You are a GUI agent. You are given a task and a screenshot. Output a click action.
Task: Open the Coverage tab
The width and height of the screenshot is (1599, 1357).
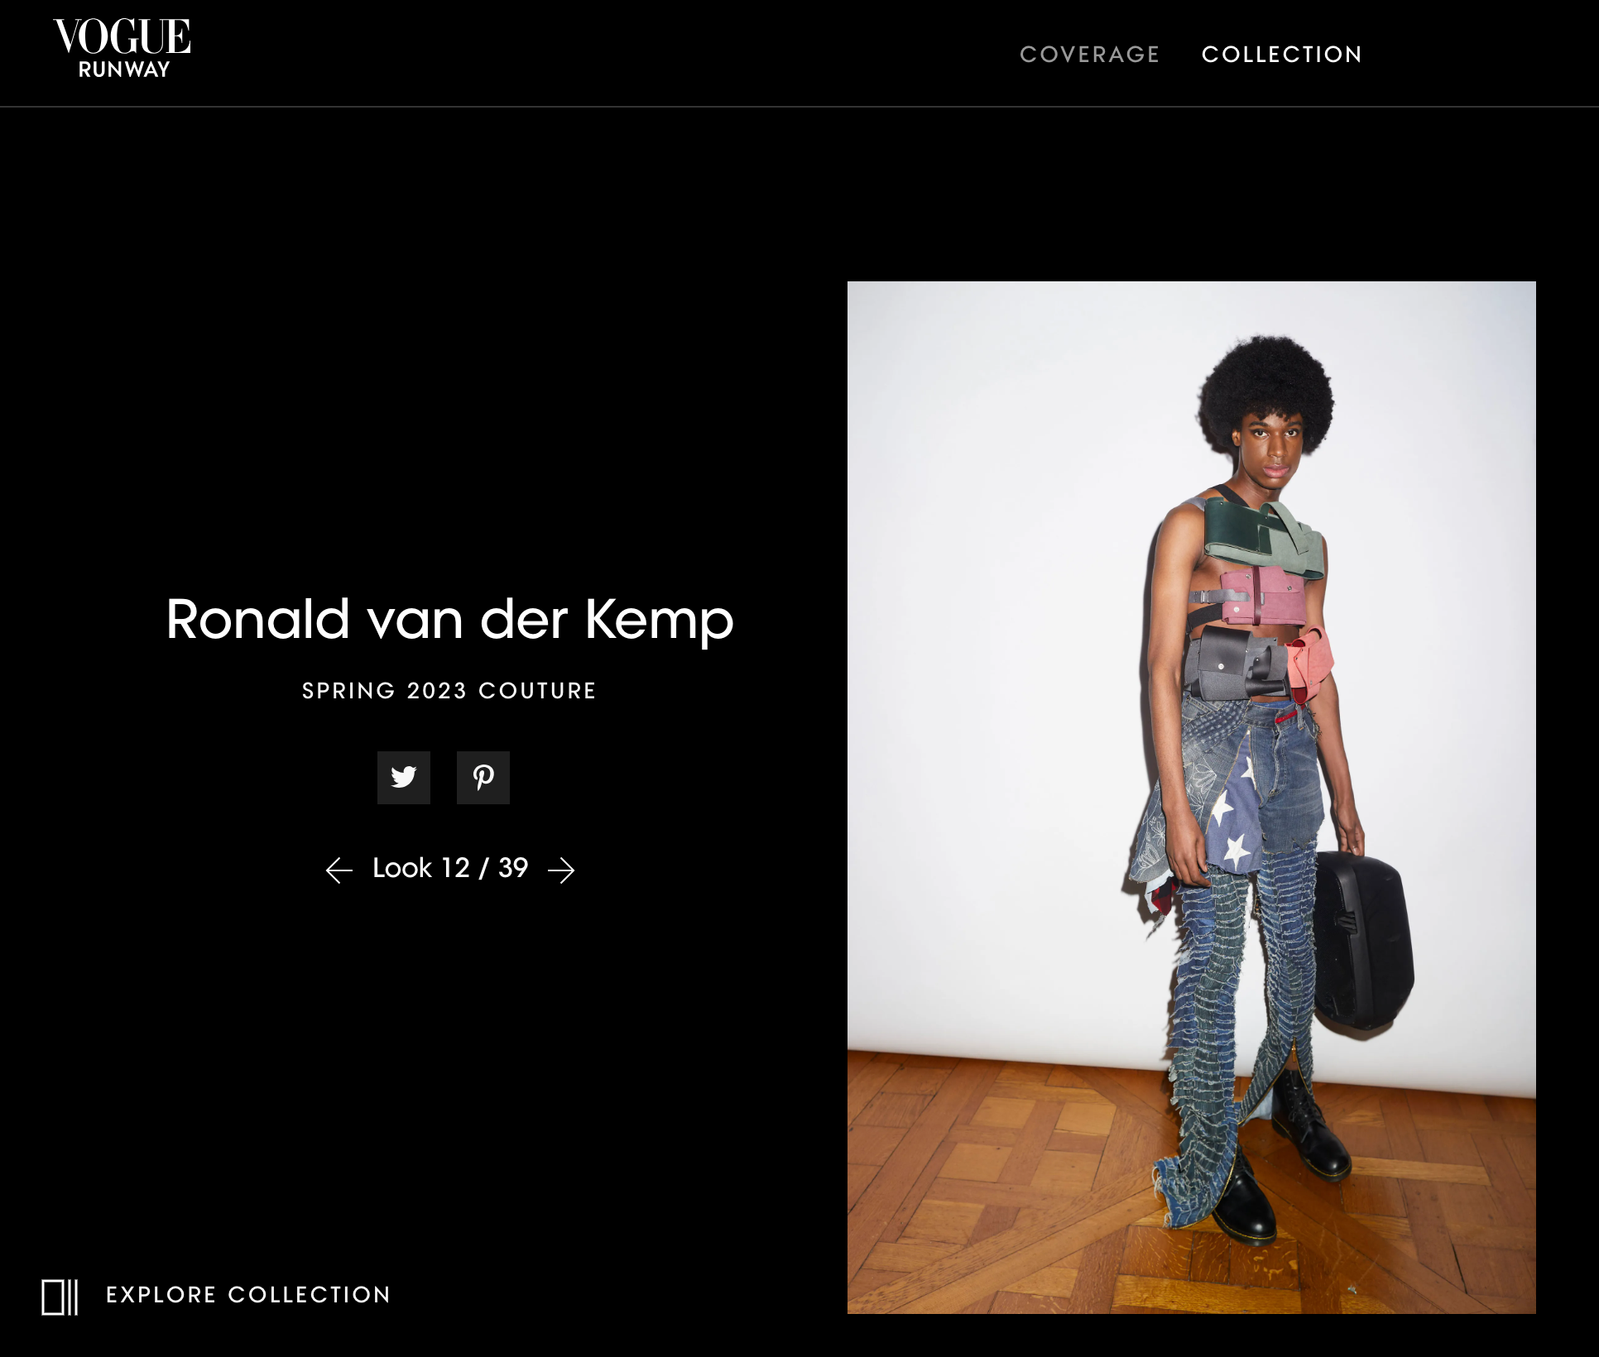[1089, 54]
